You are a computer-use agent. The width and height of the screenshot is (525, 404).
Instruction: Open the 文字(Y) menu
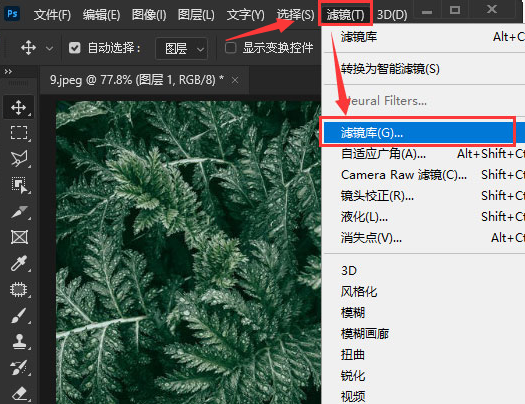(245, 15)
